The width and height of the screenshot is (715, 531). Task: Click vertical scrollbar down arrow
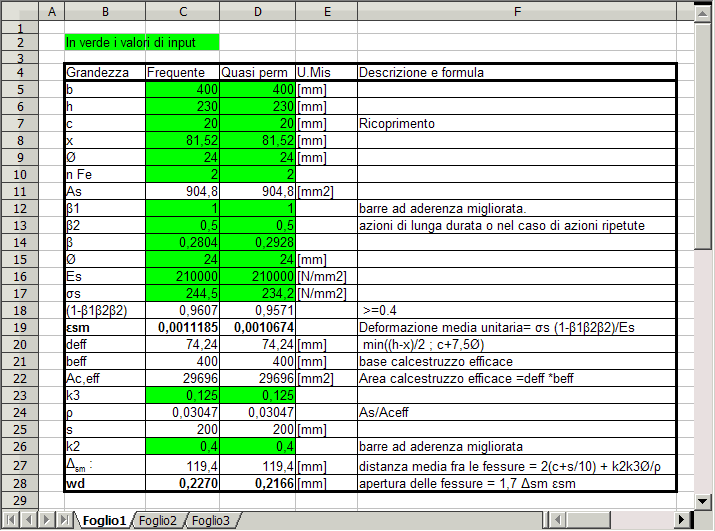(x=702, y=501)
